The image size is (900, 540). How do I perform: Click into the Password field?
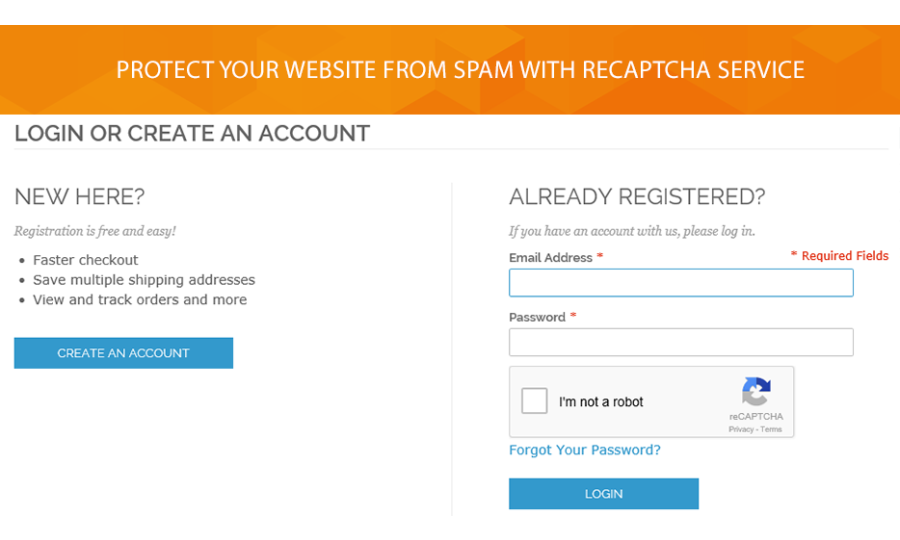click(x=681, y=342)
